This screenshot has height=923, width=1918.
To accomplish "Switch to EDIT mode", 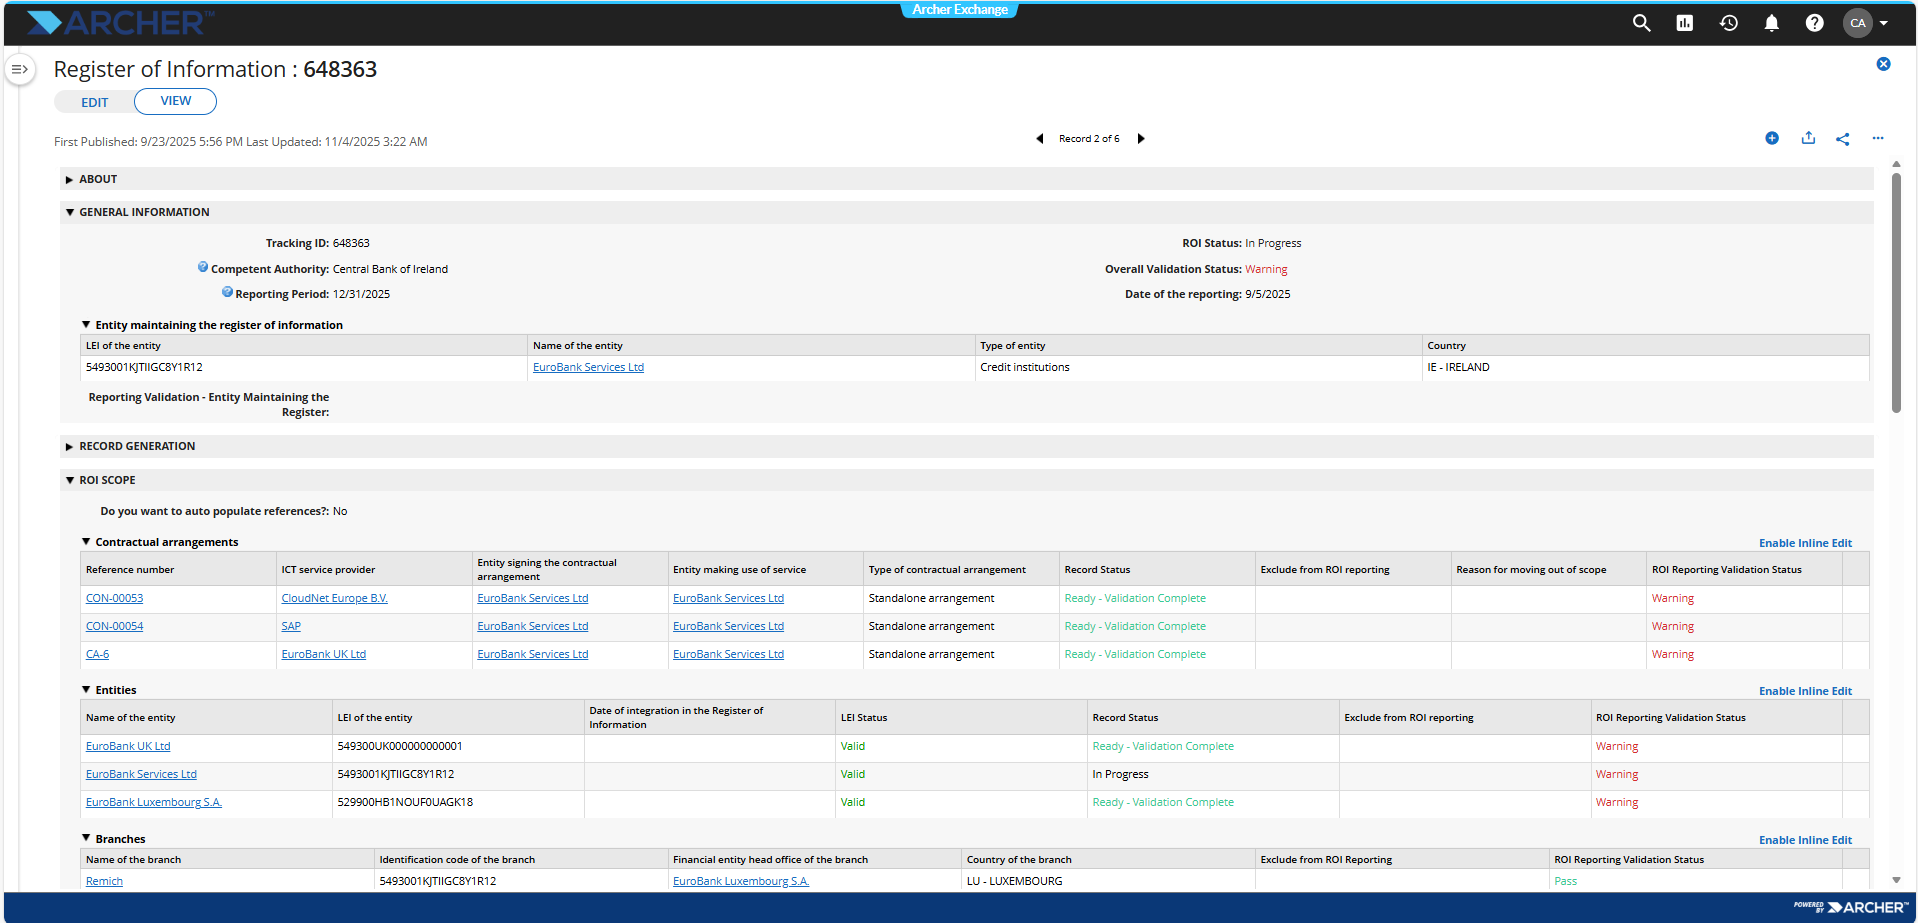I will point(95,102).
